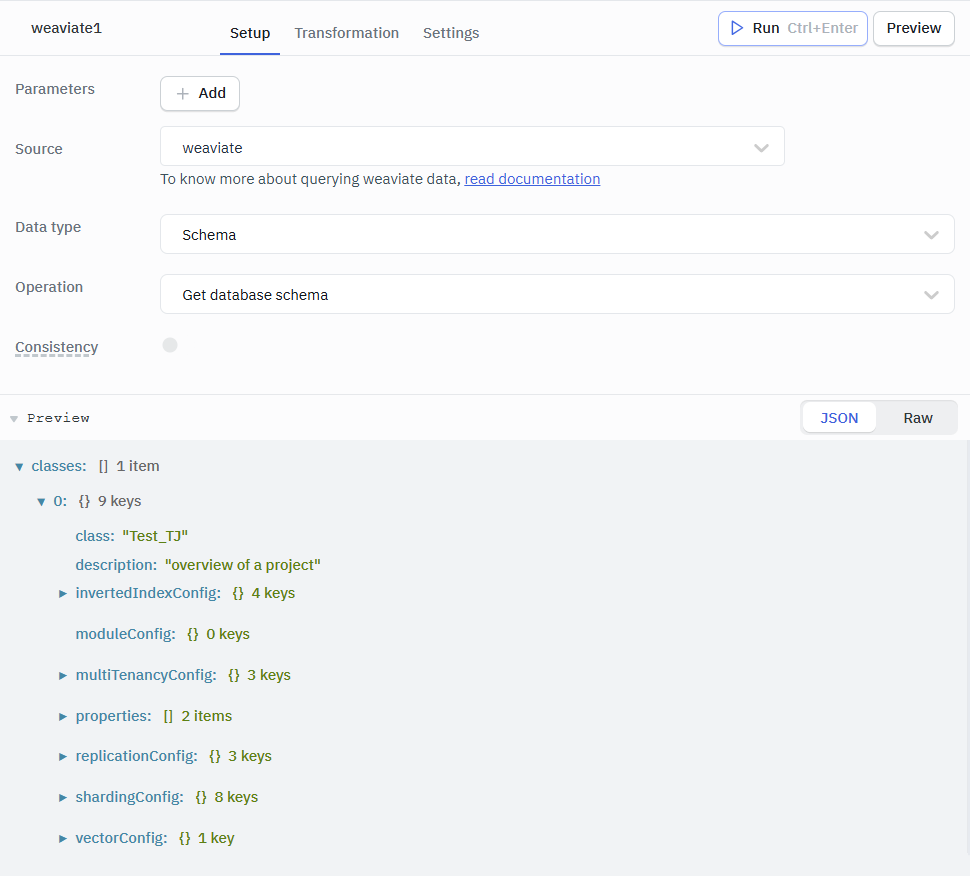Click the moduleConfig 0 keys entry
Screen dimensions: 970x876
(x=163, y=634)
